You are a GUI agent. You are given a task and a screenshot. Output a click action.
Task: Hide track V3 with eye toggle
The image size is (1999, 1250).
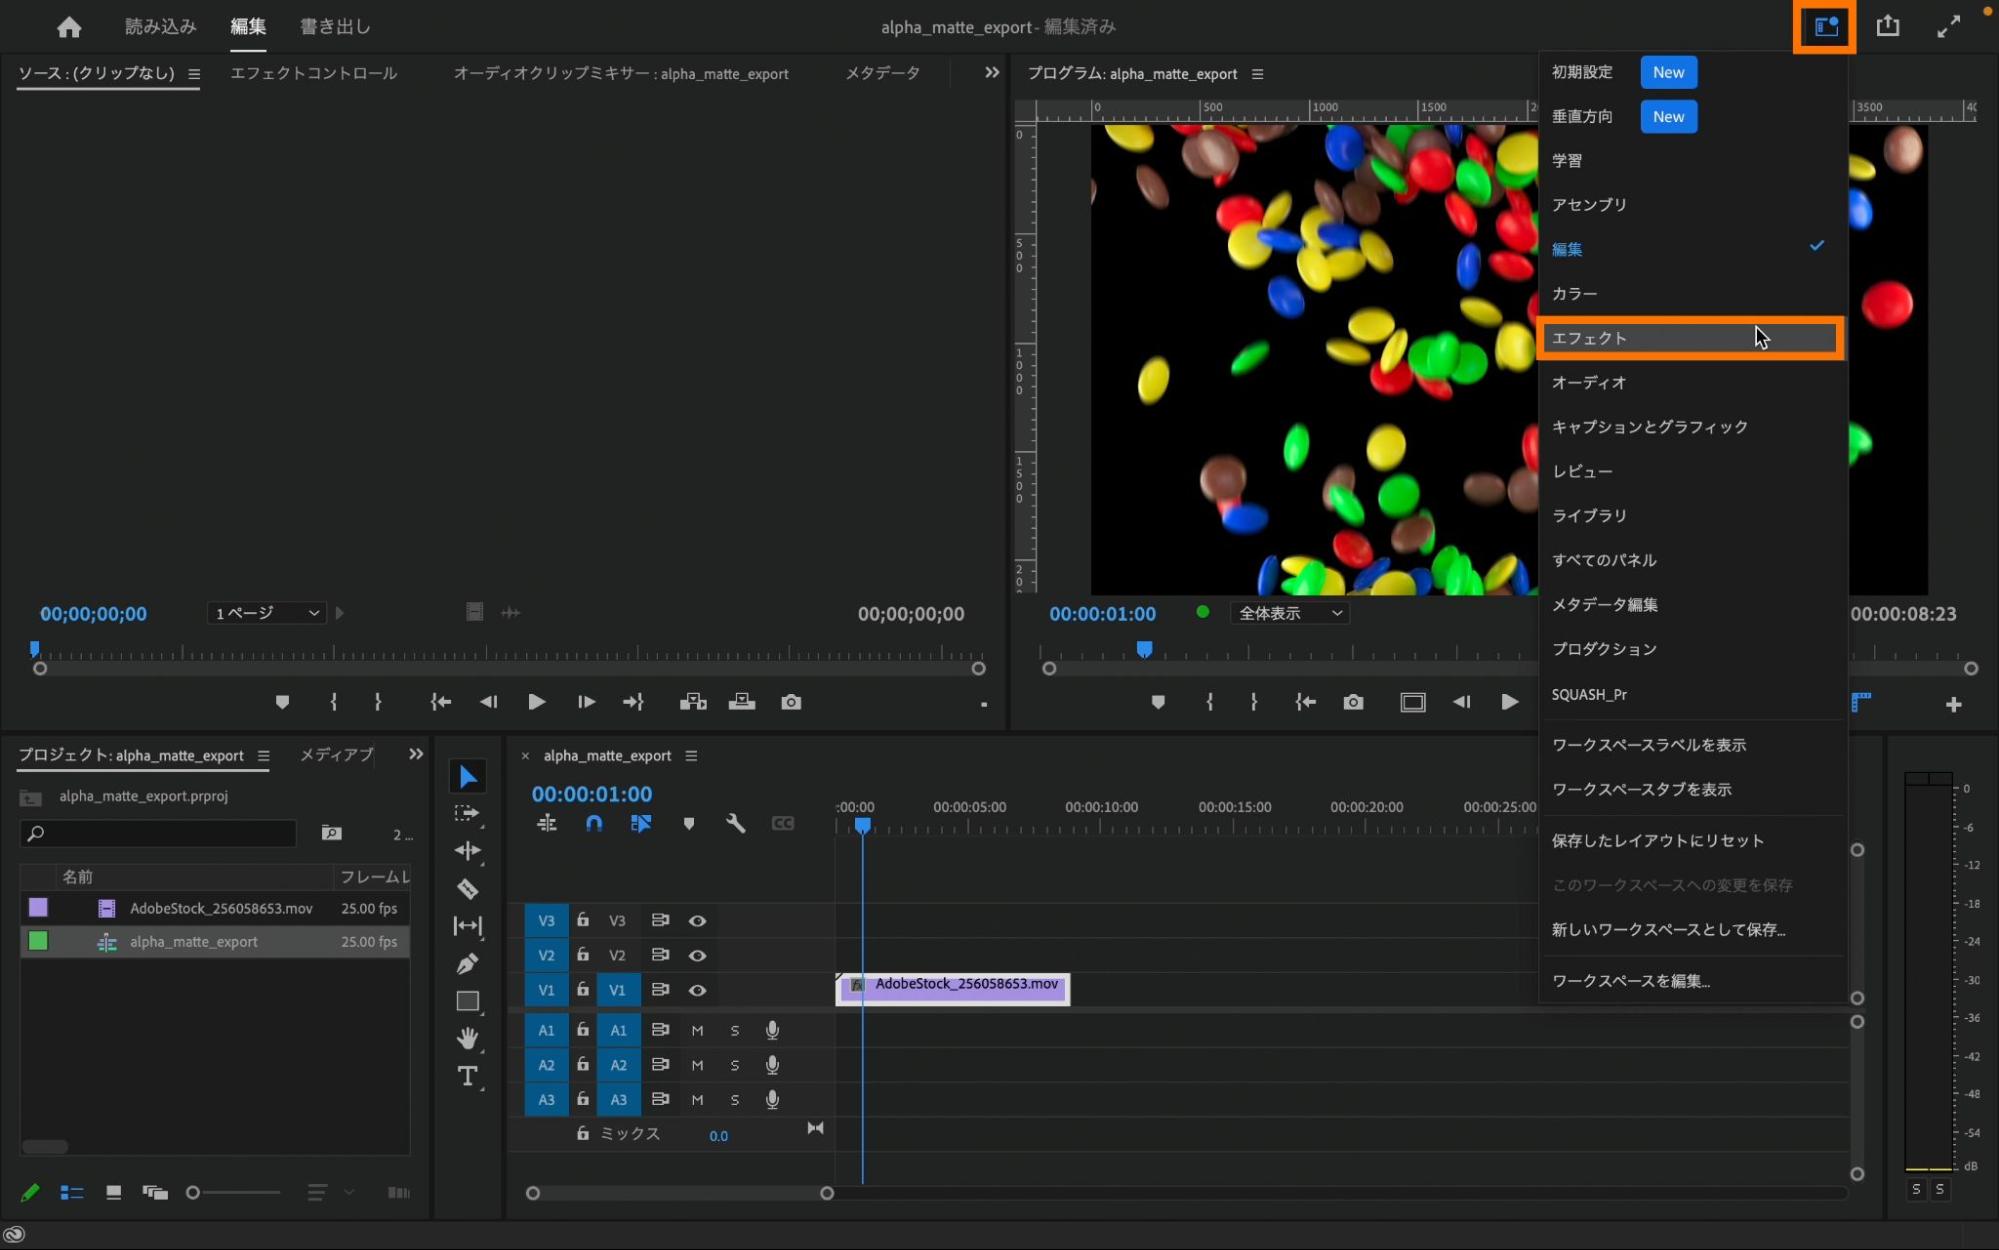tap(697, 920)
